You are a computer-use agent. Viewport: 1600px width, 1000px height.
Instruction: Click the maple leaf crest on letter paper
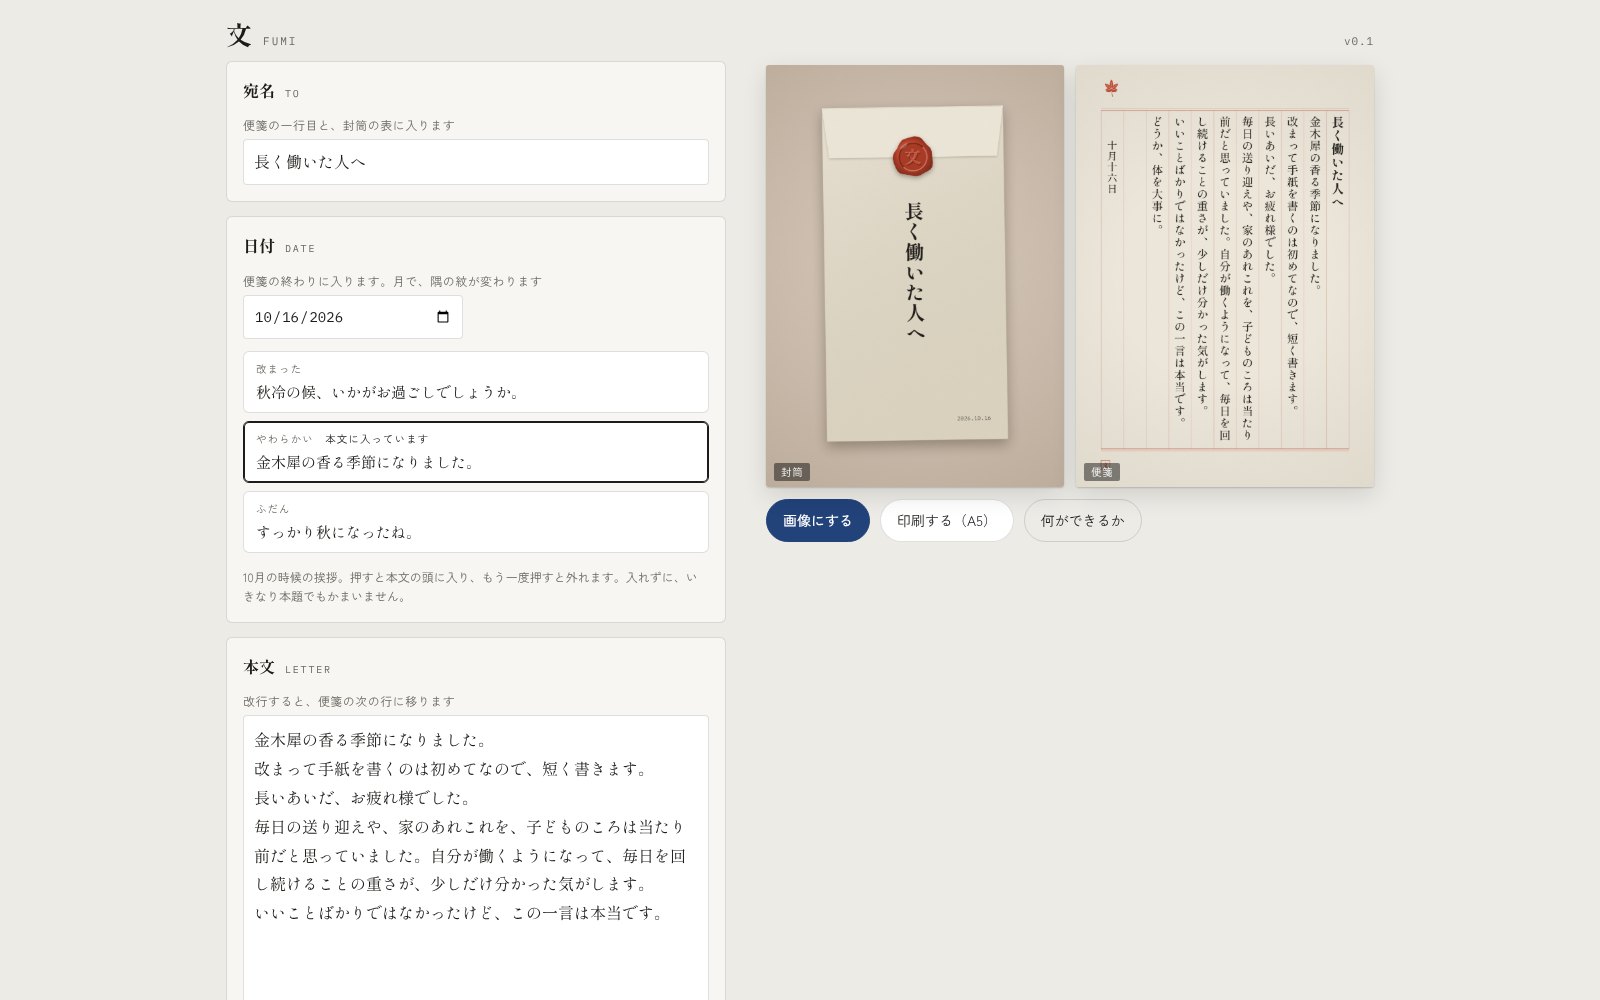tap(1111, 88)
